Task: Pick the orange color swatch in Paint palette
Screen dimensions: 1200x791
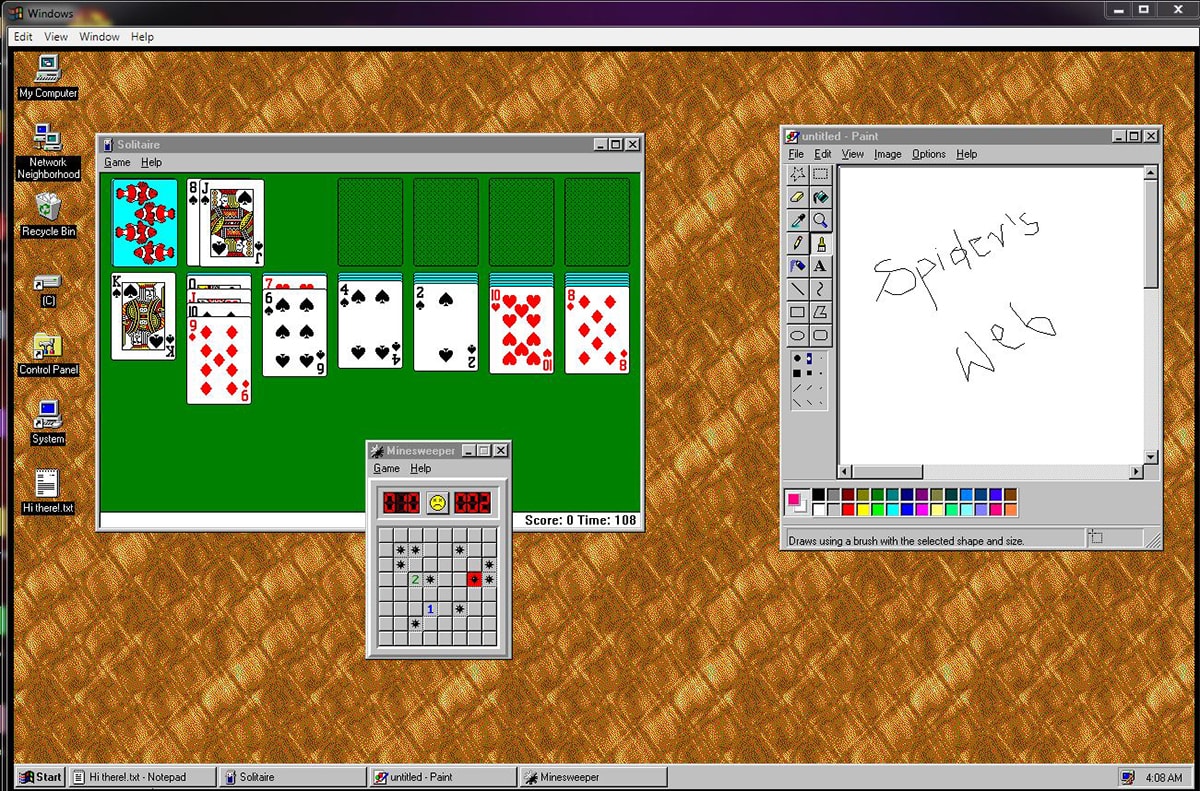Action: (x=1010, y=510)
